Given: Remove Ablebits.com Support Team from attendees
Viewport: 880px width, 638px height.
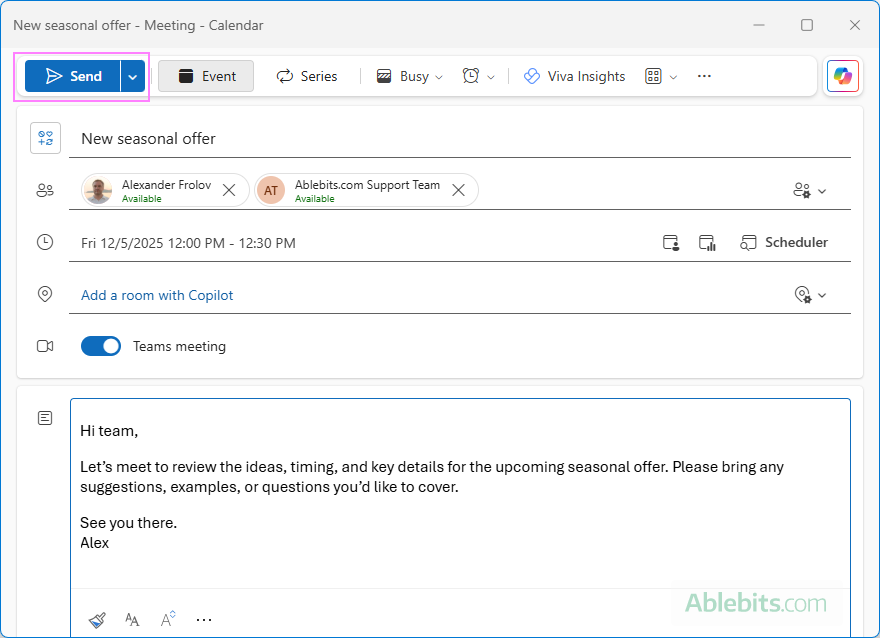Looking at the screenshot, I should (458, 189).
